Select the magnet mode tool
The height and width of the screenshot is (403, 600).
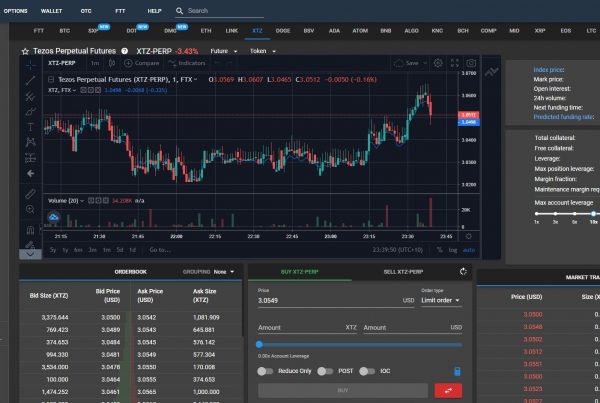point(31,230)
